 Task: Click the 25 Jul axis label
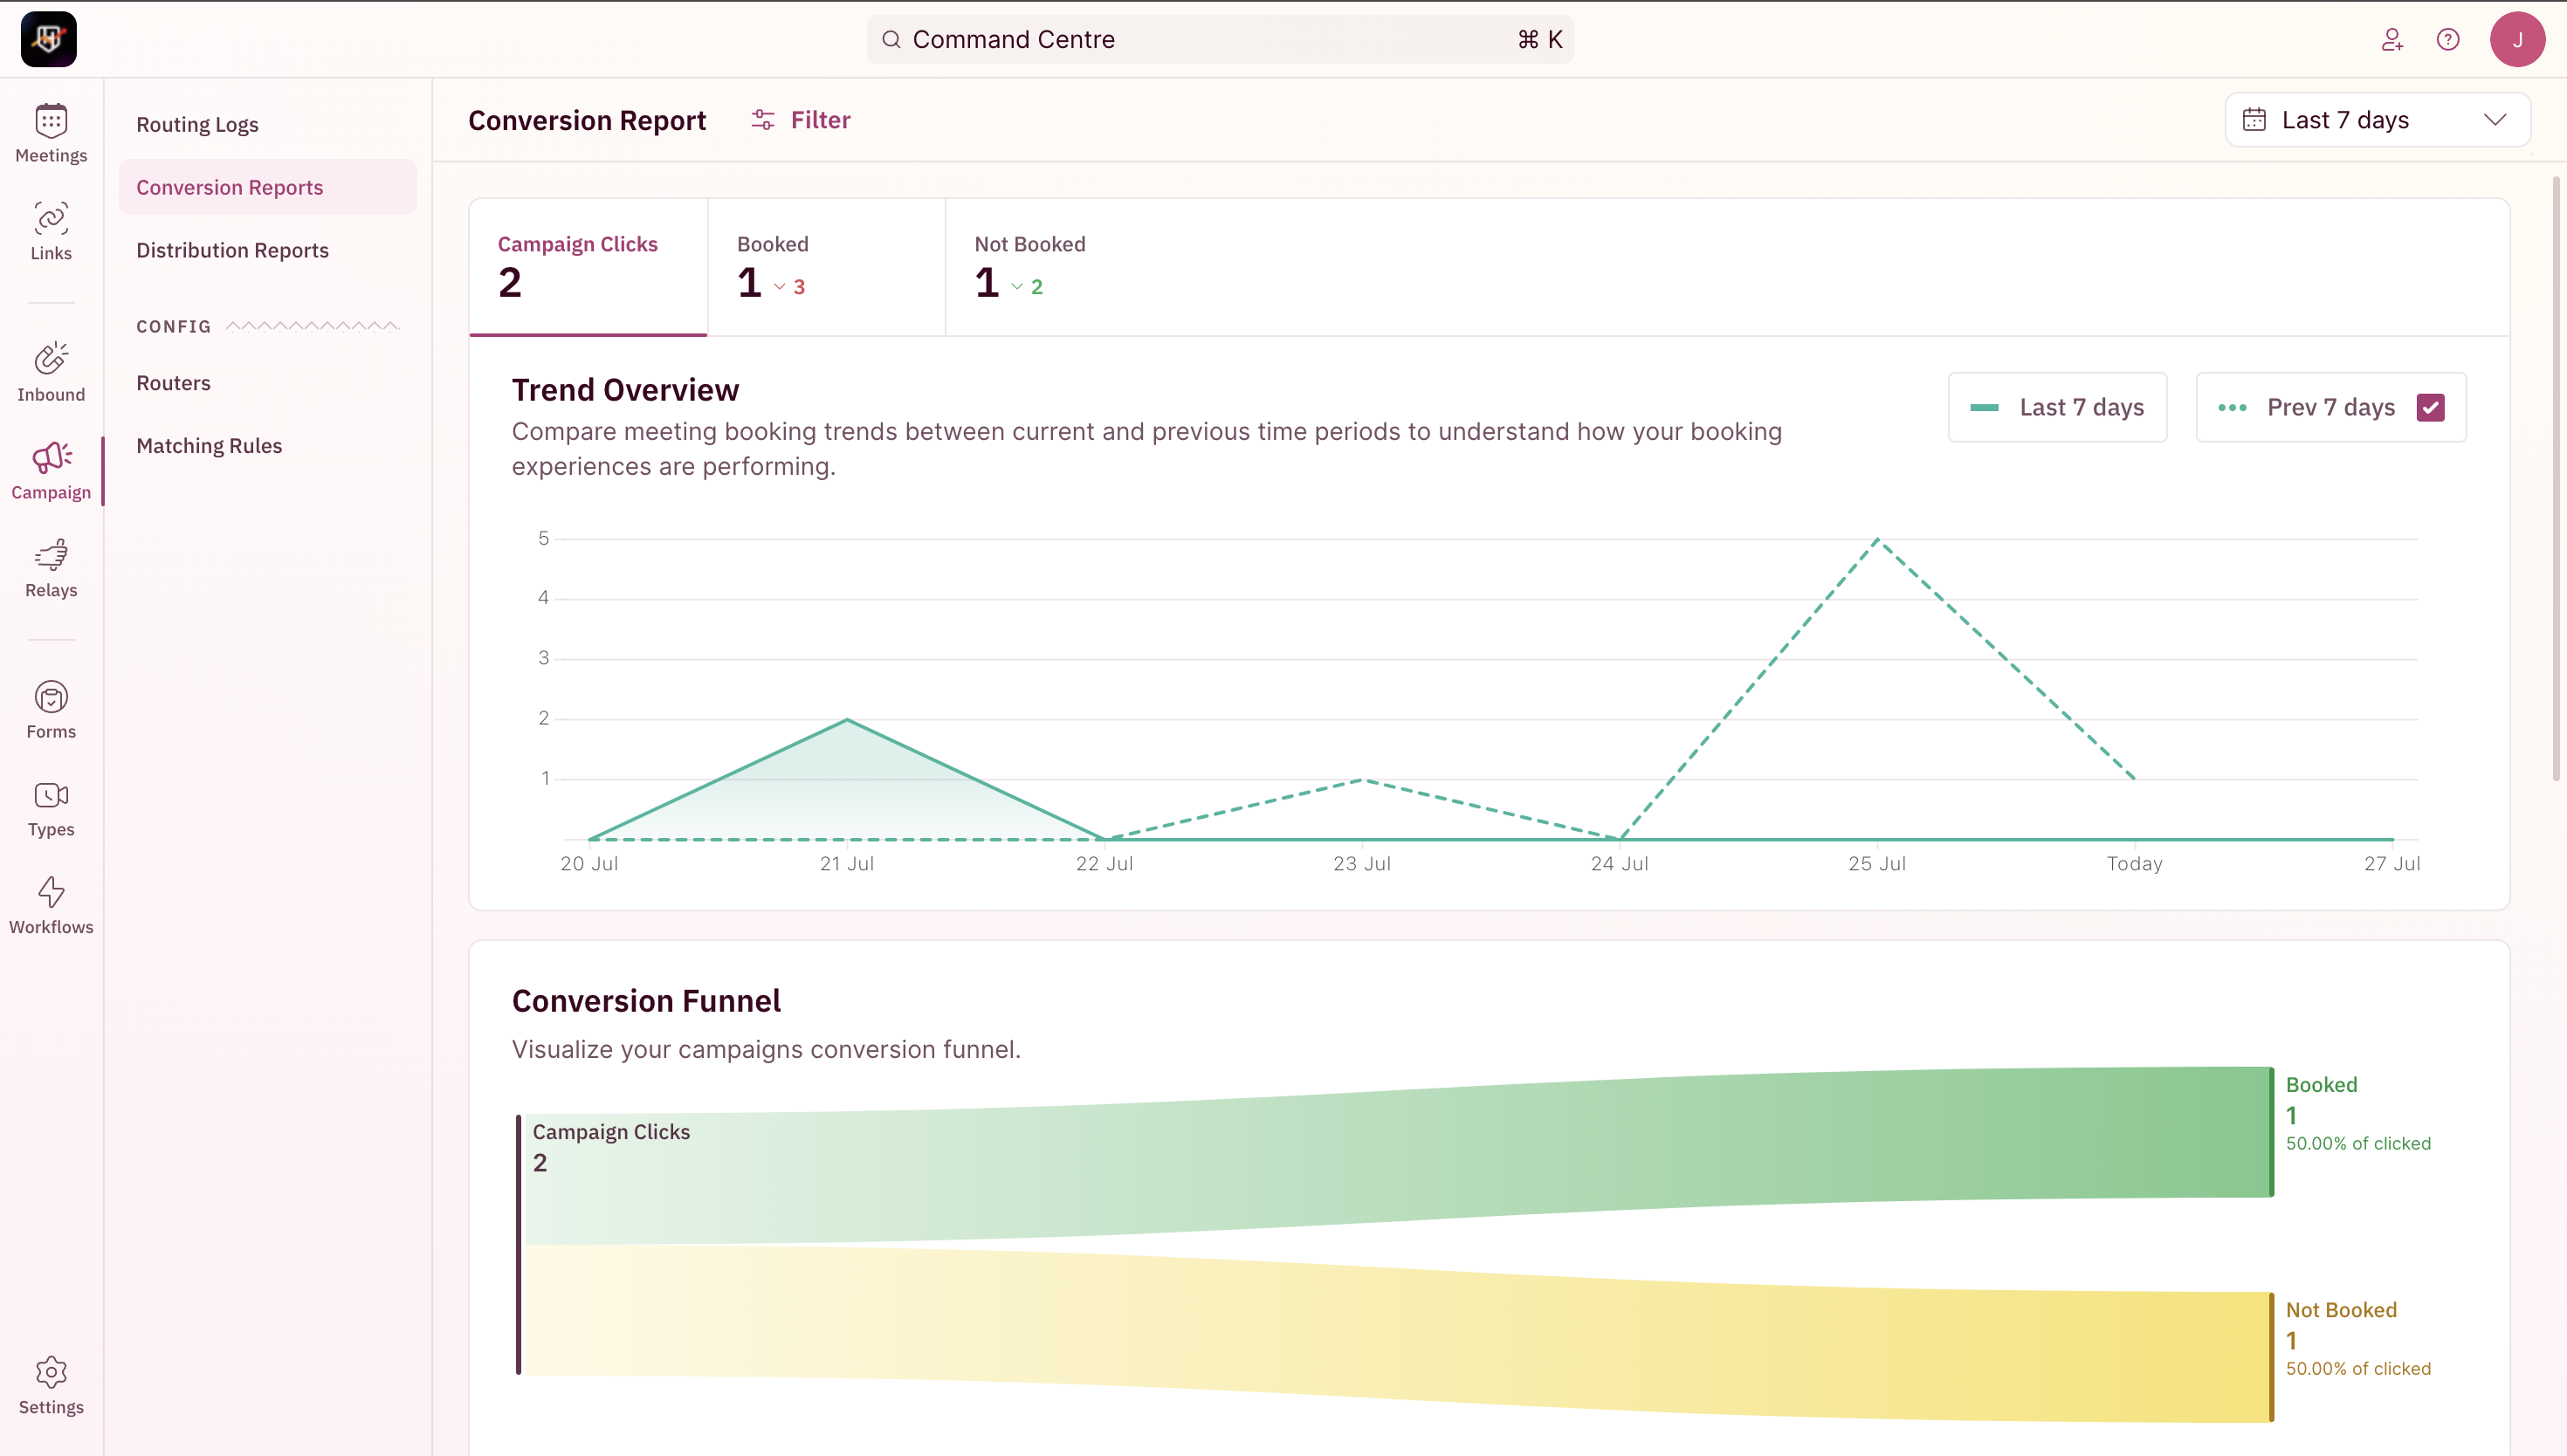(1877, 863)
